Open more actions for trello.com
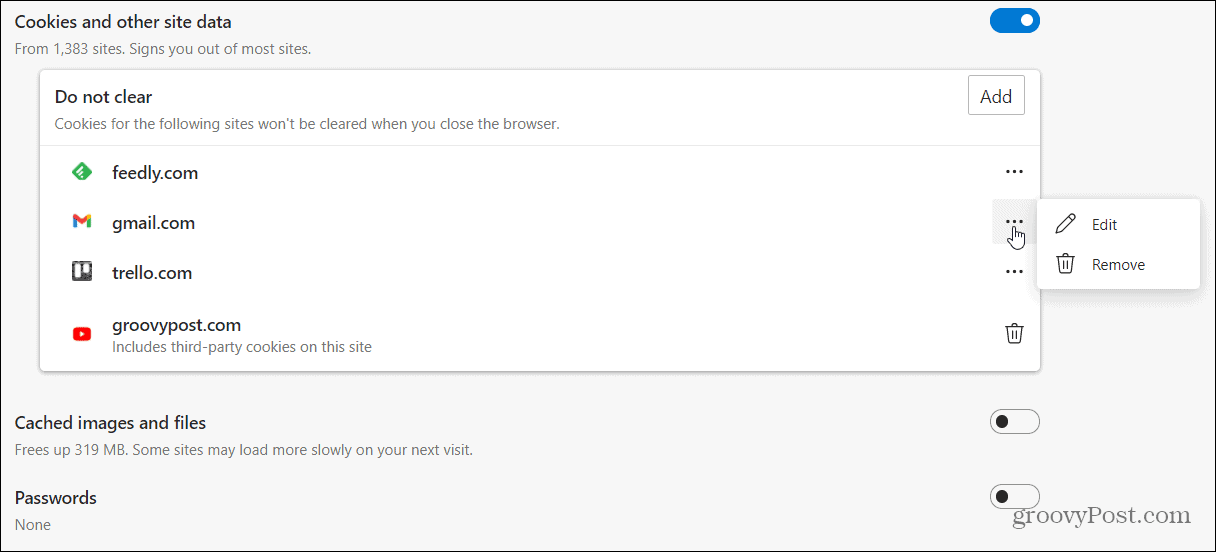Screen dimensions: 1216x552 (x=1014, y=272)
